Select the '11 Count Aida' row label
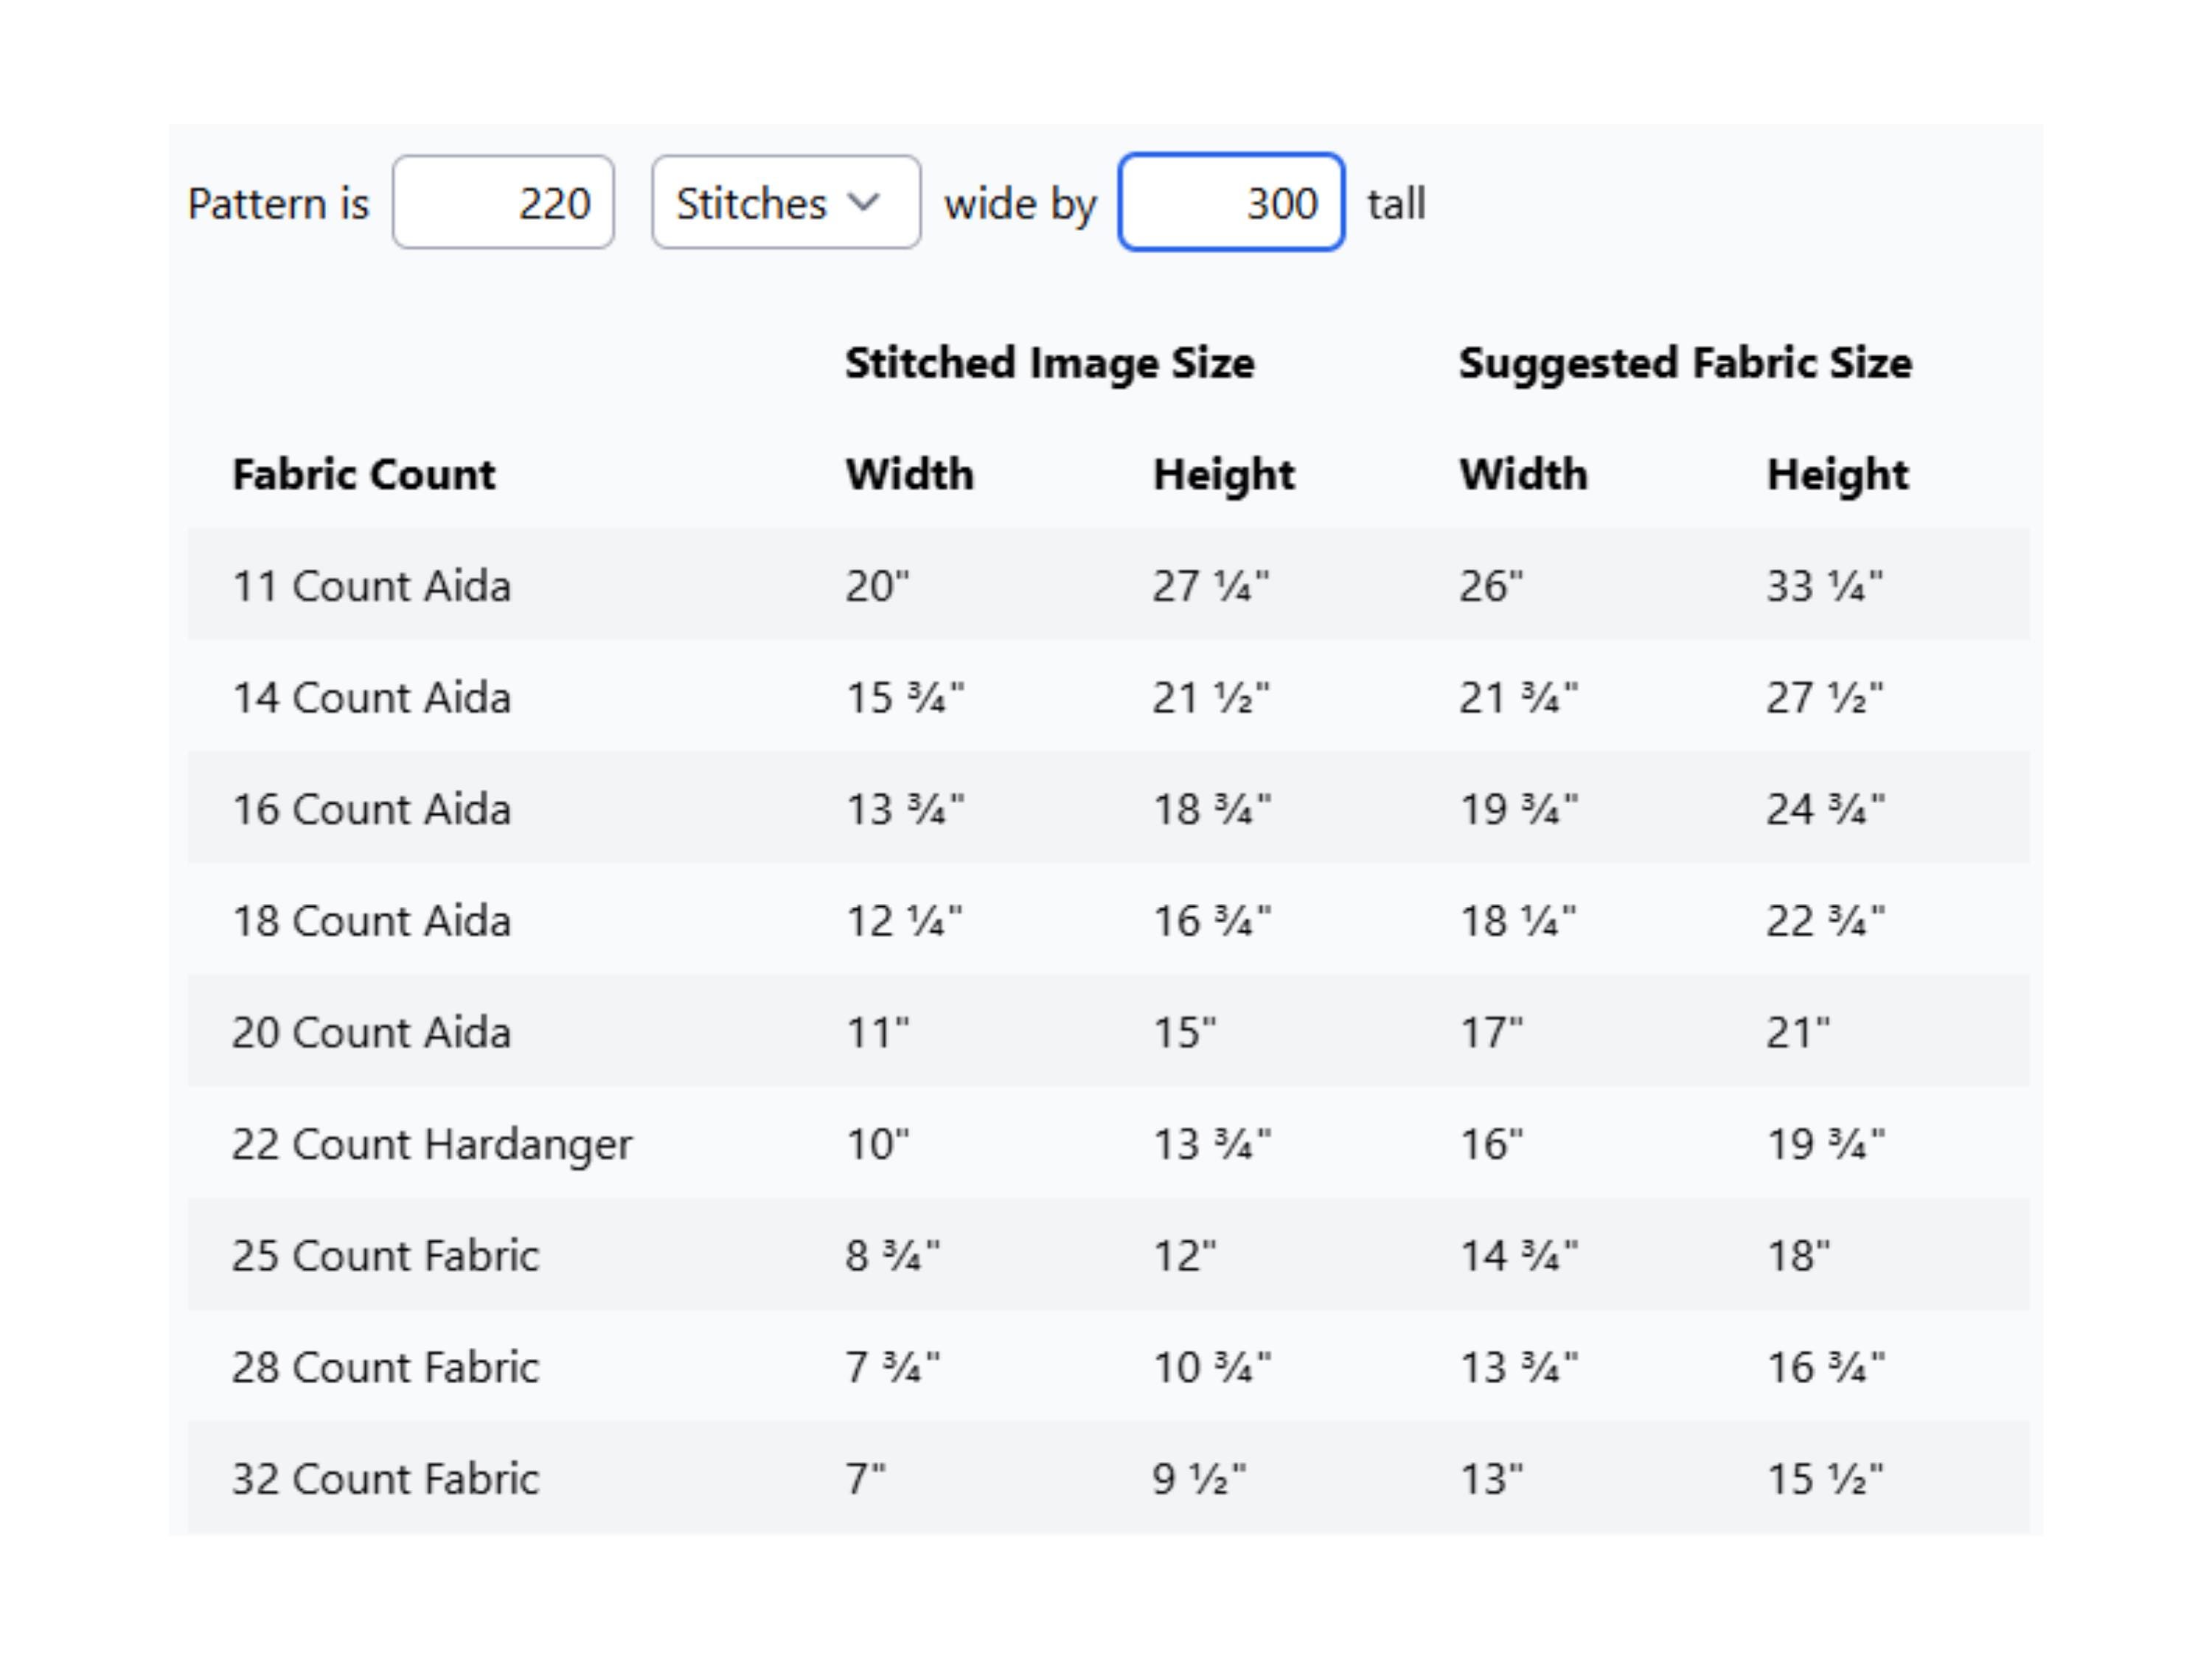Image resolution: width=2212 pixels, height=1659 pixels. [371, 586]
